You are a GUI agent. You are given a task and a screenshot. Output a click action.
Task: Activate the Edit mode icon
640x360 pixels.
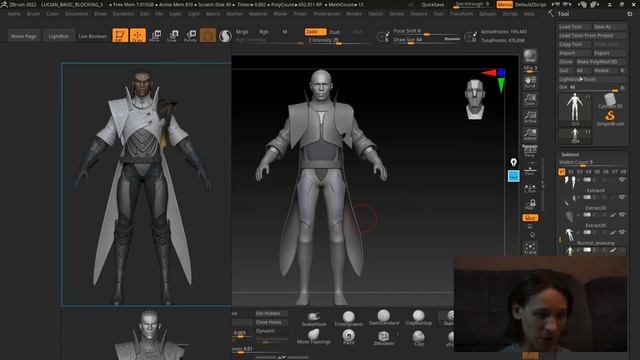[120, 35]
